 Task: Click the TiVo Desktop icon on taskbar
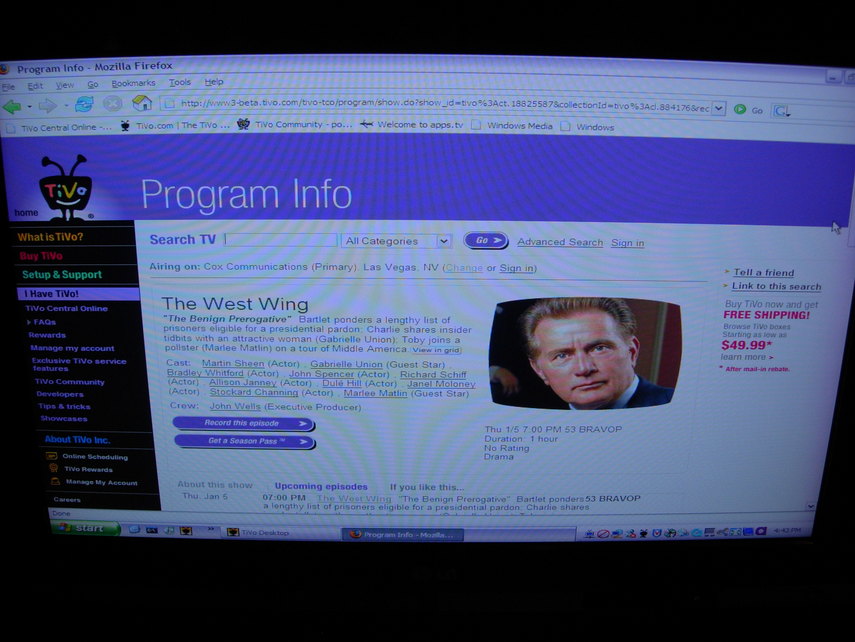(x=233, y=532)
